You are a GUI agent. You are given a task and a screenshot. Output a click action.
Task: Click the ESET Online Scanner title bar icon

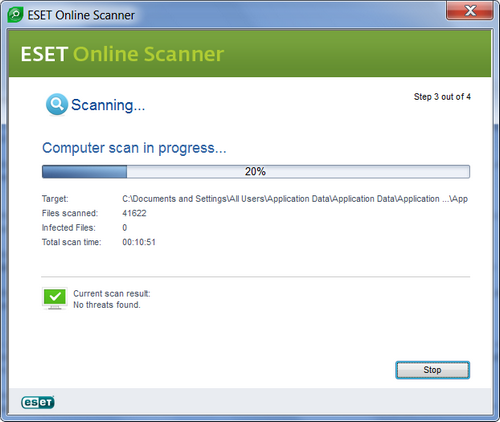coord(15,15)
